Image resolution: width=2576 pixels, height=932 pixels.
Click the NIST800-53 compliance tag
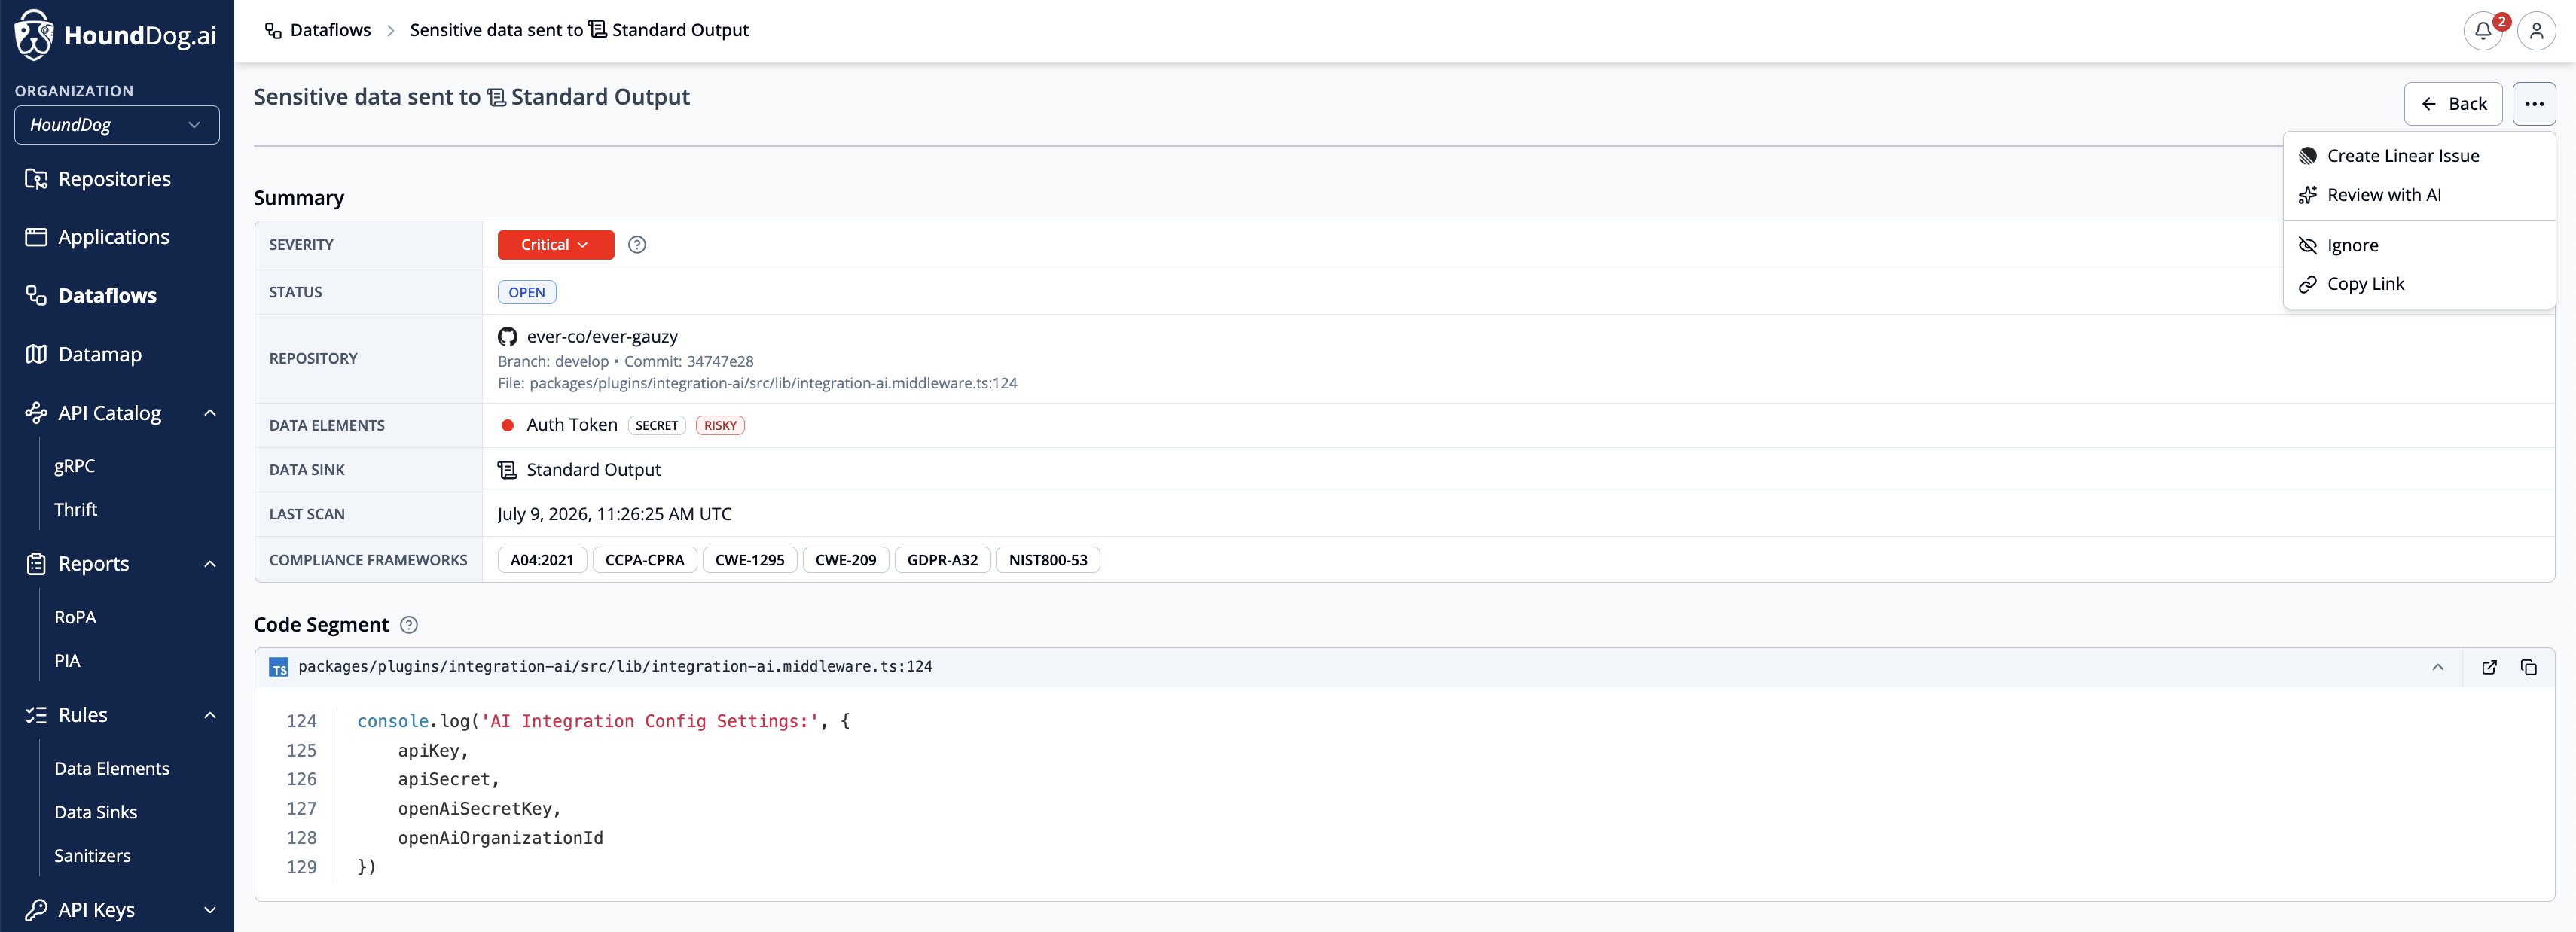pyautogui.click(x=1048, y=561)
